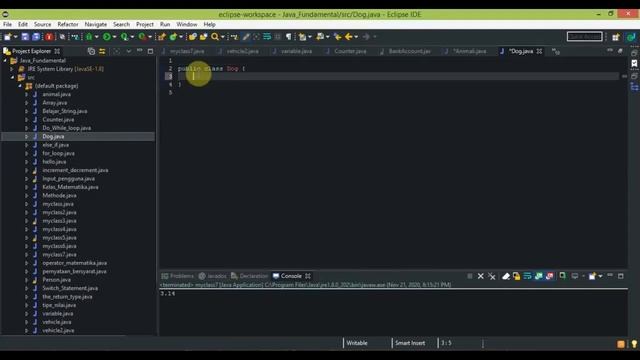Close the *Dog.java editor tab
640x360 pixels.
pos(540,51)
